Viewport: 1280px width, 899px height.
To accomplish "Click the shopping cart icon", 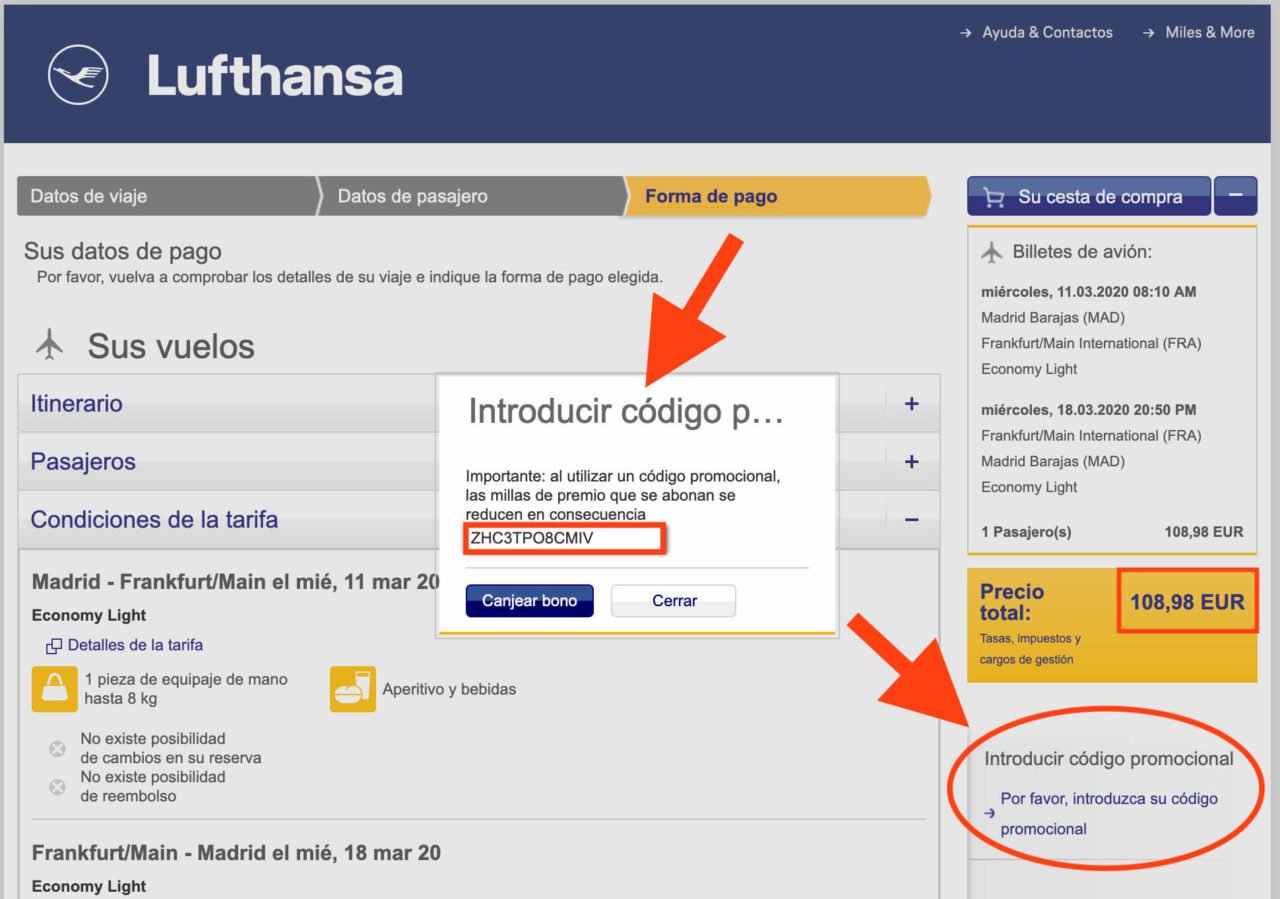I will (x=994, y=198).
